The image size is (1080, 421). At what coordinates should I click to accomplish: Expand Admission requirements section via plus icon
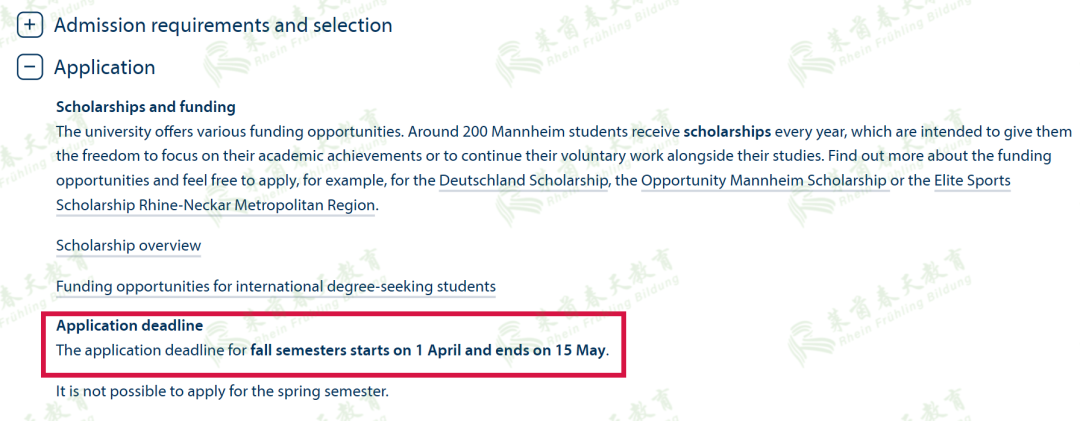tap(31, 24)
